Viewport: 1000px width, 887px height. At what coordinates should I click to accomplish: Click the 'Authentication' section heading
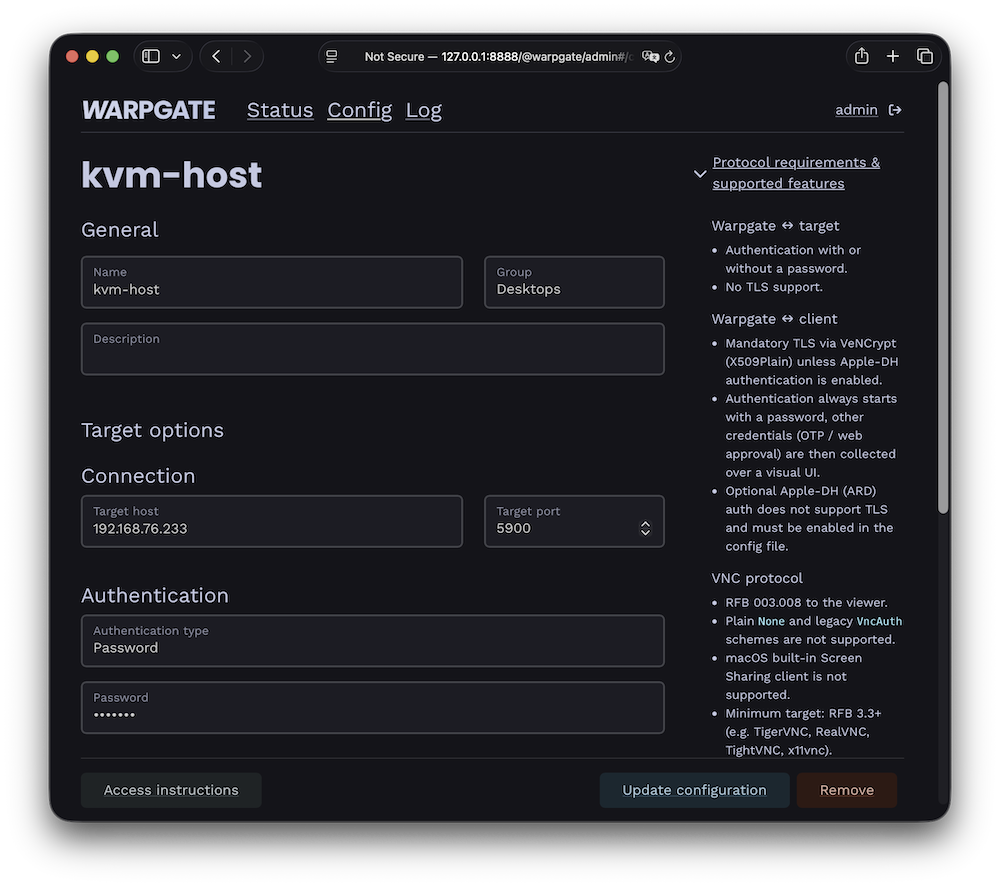coord(155,596)
